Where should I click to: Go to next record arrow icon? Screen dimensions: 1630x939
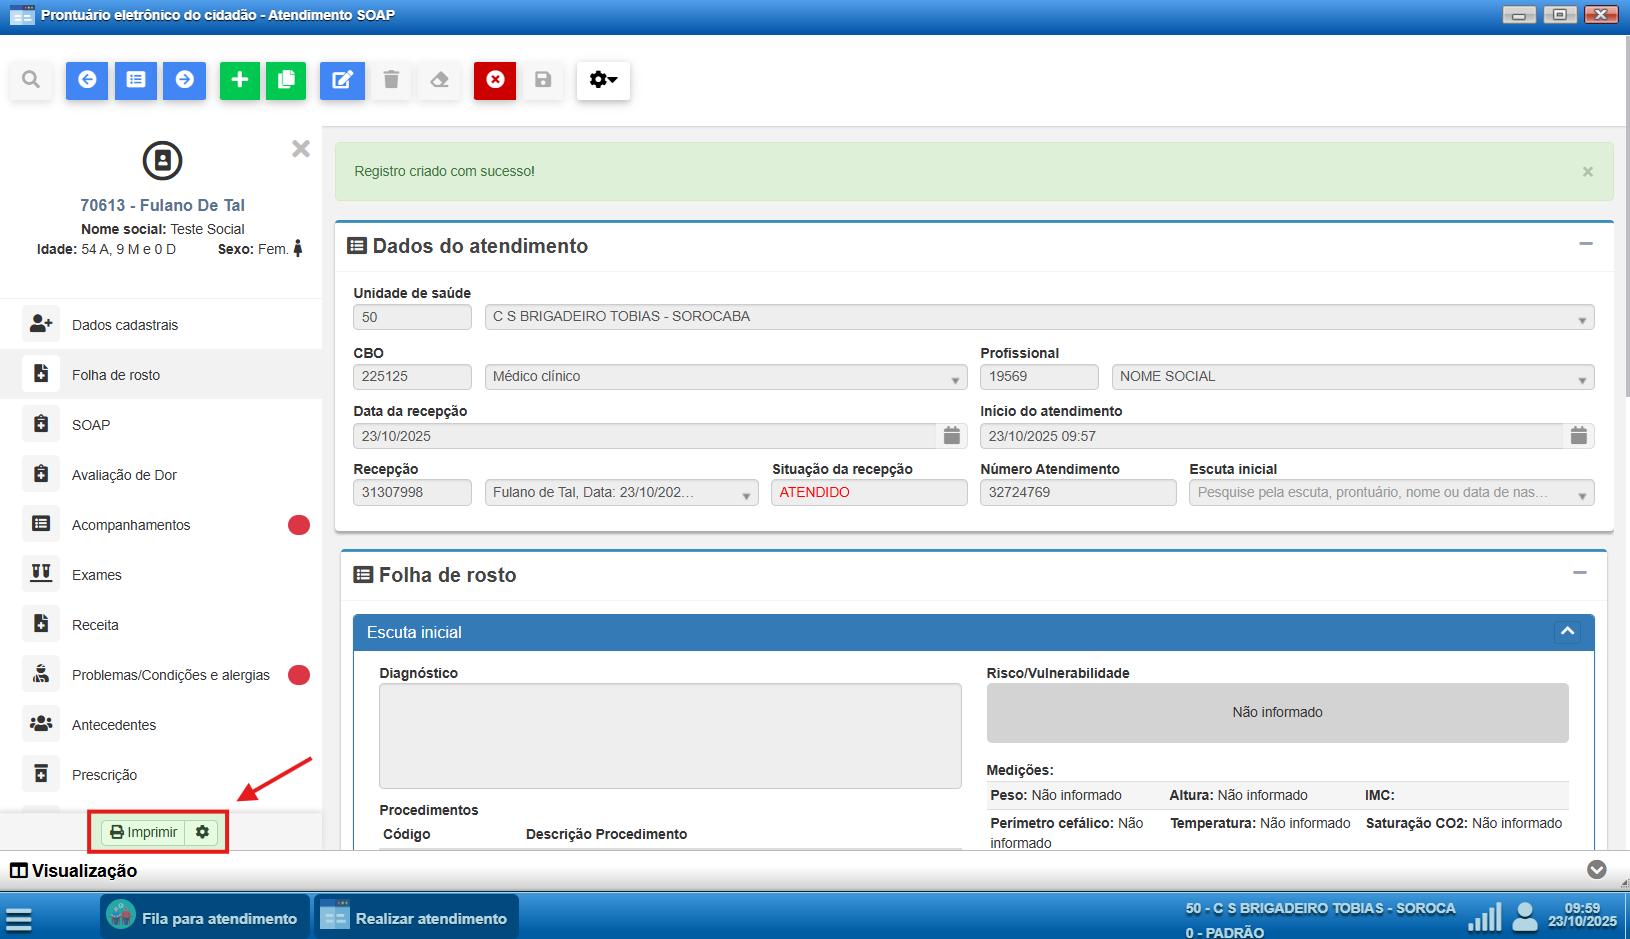185,80
